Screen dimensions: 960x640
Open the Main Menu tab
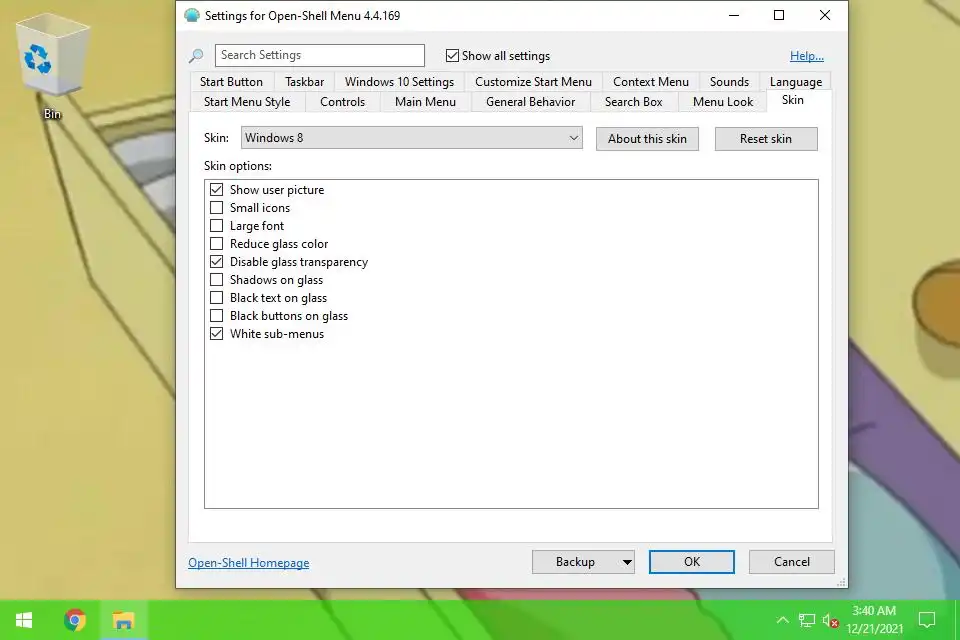(426, 102)
